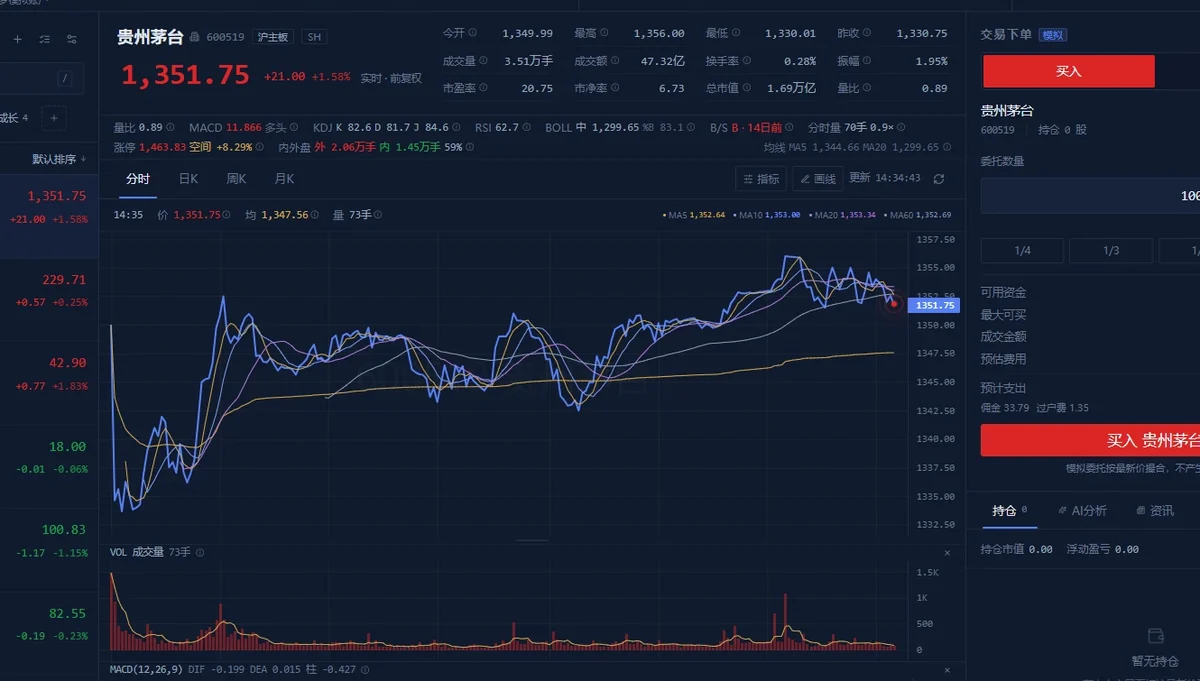Image resolution: width=1200 pixels, height=681 pixels.
Task: Open the watchlist batch-edit checklist icon
Action: pos(44,39)
